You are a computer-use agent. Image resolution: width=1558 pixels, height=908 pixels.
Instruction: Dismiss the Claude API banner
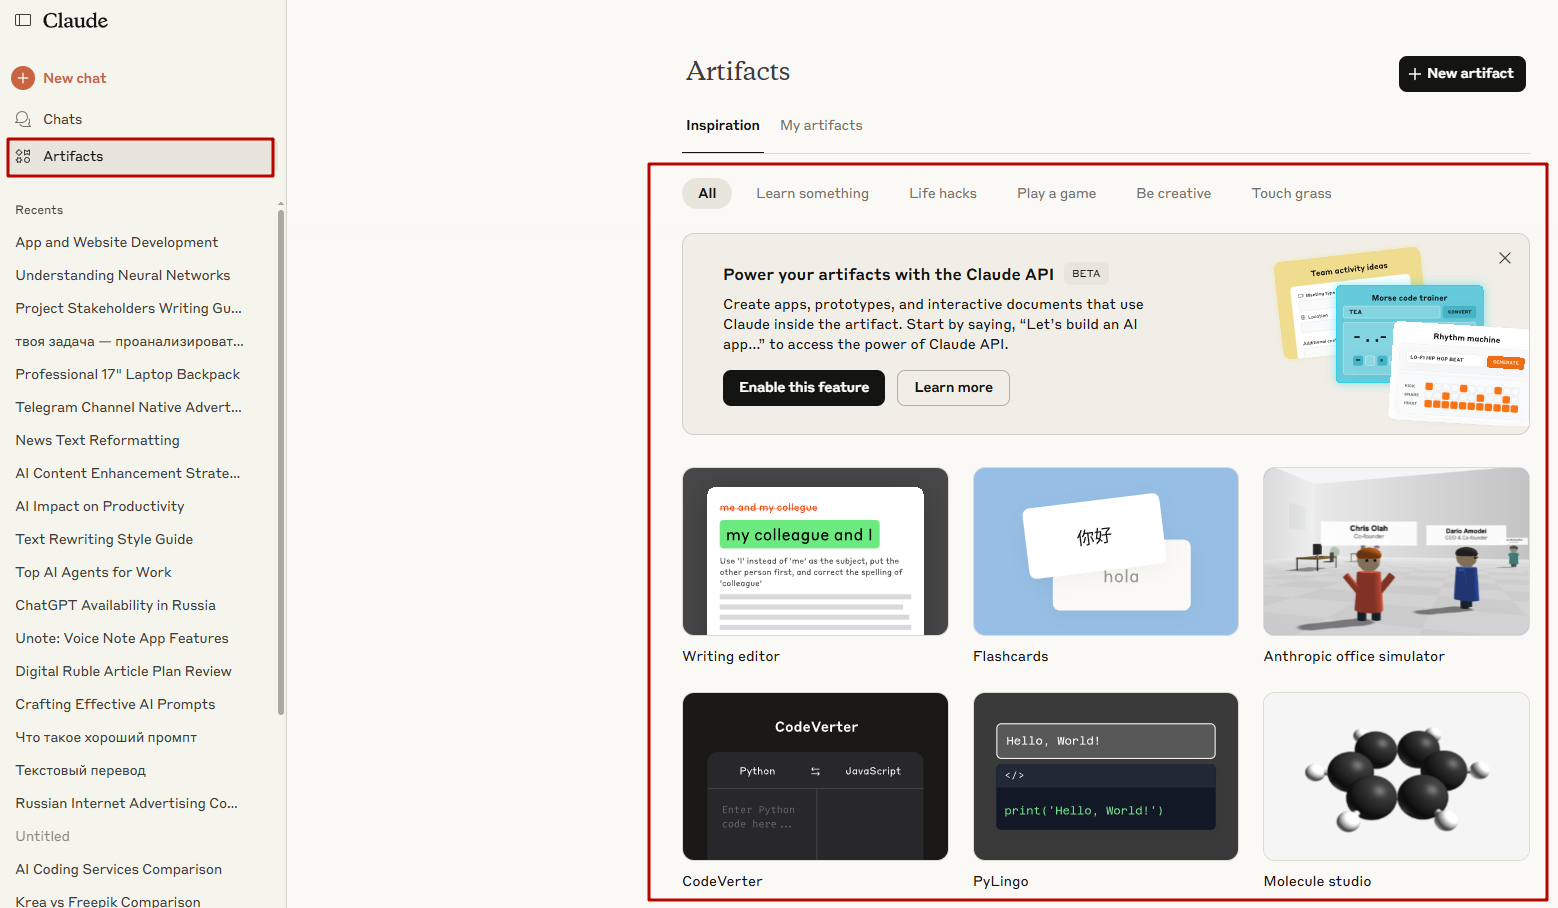coord(1505,258)
